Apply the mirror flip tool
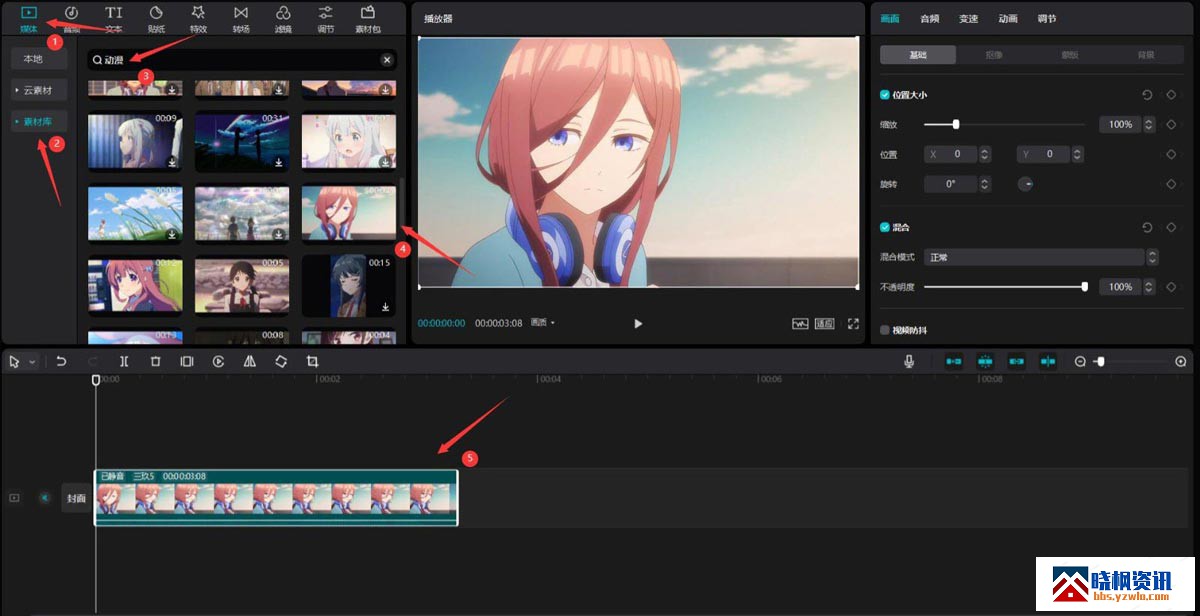This screenshot has width=1200, height=616. click(x=249, y=361)
